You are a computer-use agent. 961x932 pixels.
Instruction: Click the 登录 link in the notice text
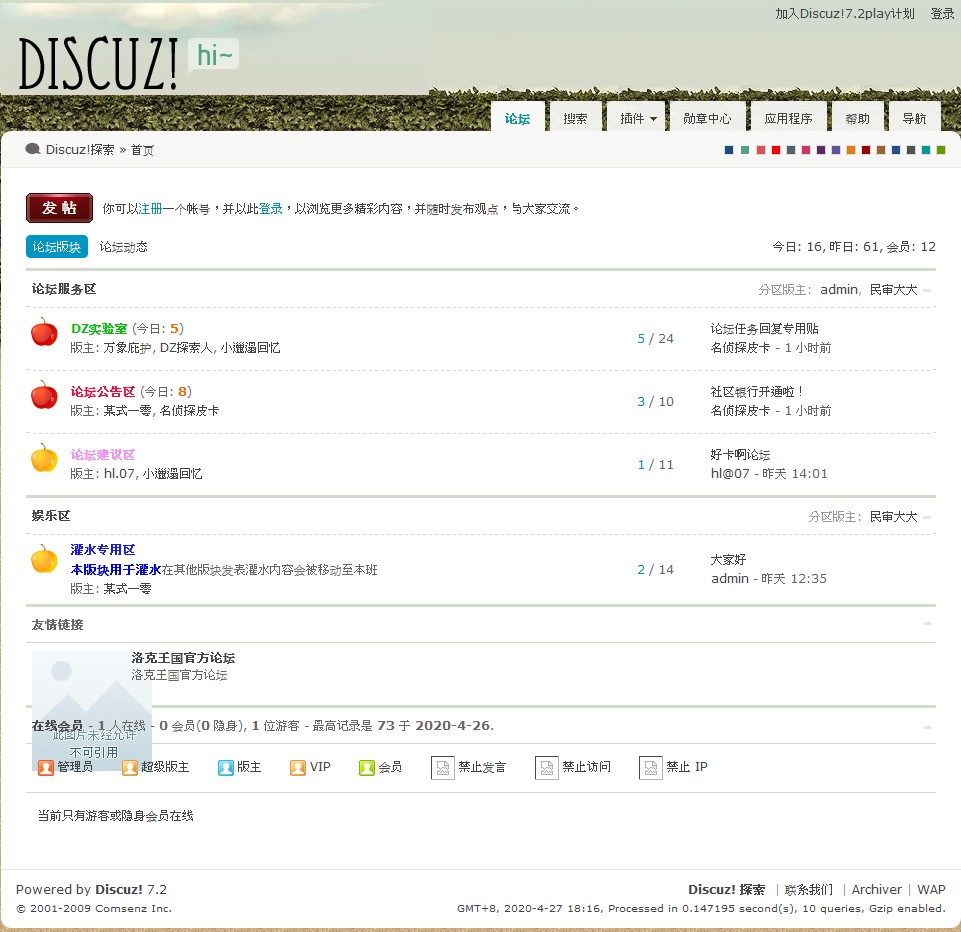coord(270,208)
